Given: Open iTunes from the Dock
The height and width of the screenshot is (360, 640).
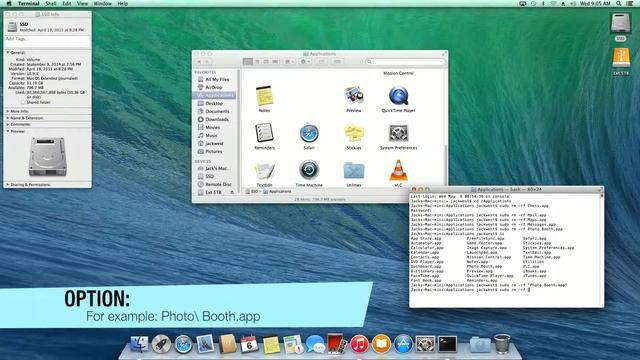Looking at the screenshot, I should pos(359,344).
